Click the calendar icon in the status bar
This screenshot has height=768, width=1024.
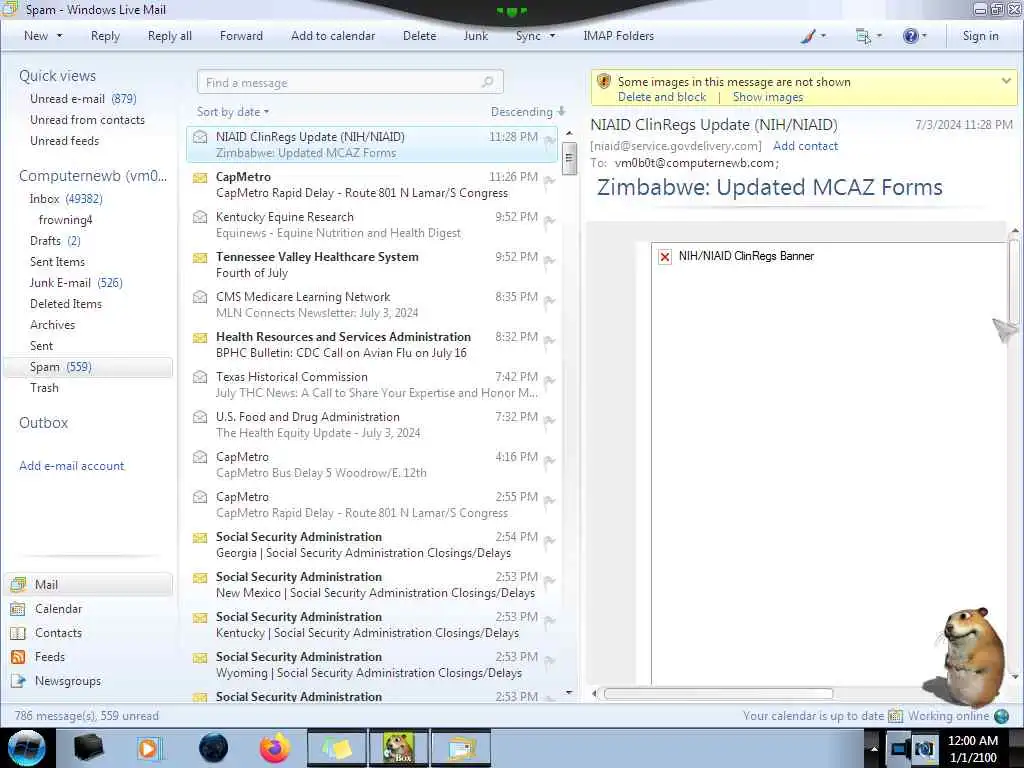(895, 716)
